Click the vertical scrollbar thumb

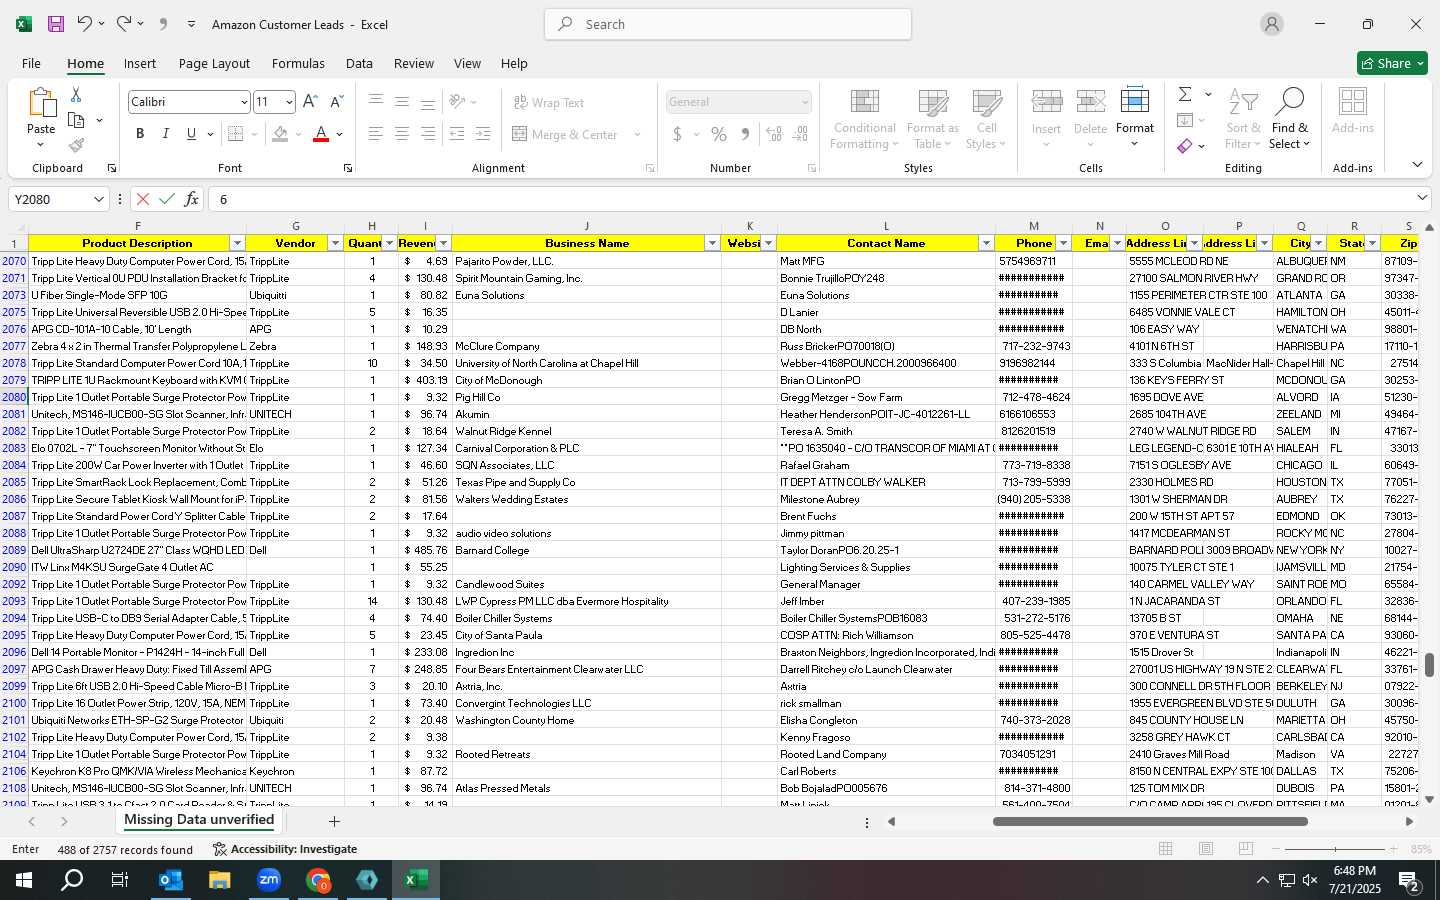[x=1429, y=664]
